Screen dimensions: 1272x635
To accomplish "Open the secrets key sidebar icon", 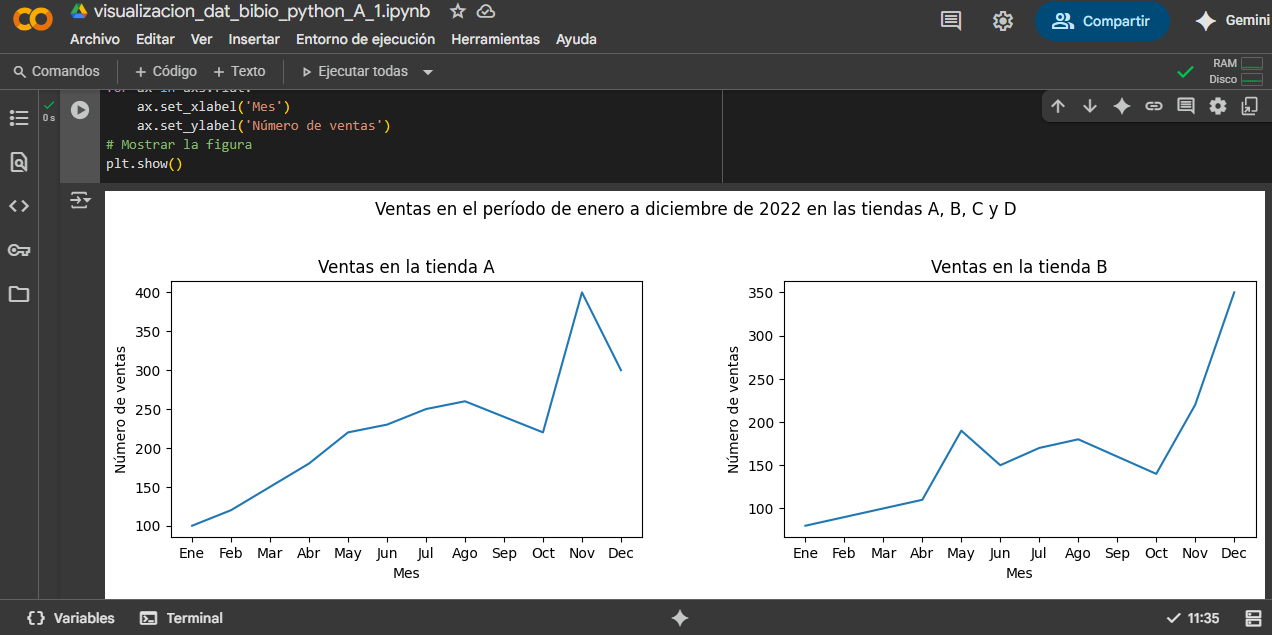I will (x=19, y=250).
